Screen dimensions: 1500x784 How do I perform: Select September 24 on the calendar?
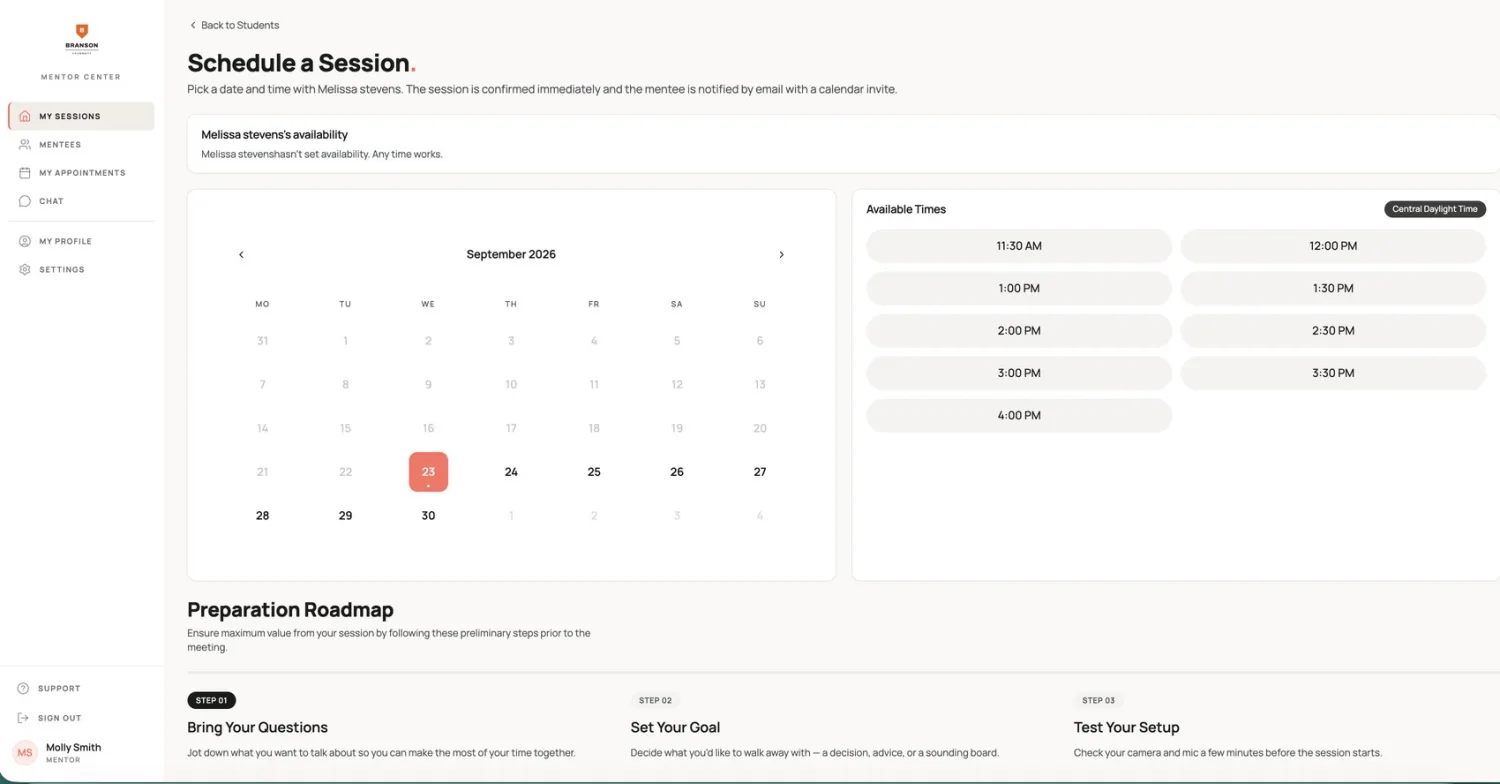511,472
